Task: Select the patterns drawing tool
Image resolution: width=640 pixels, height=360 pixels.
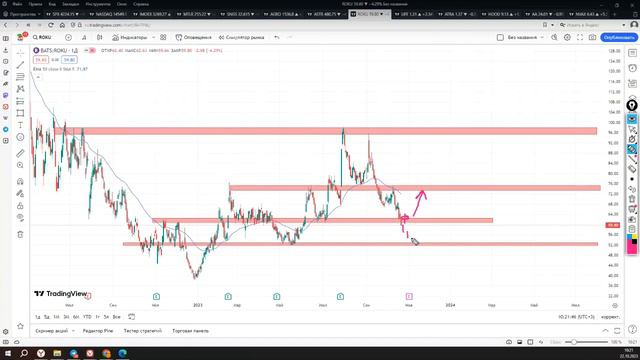Action: [20, 89]
